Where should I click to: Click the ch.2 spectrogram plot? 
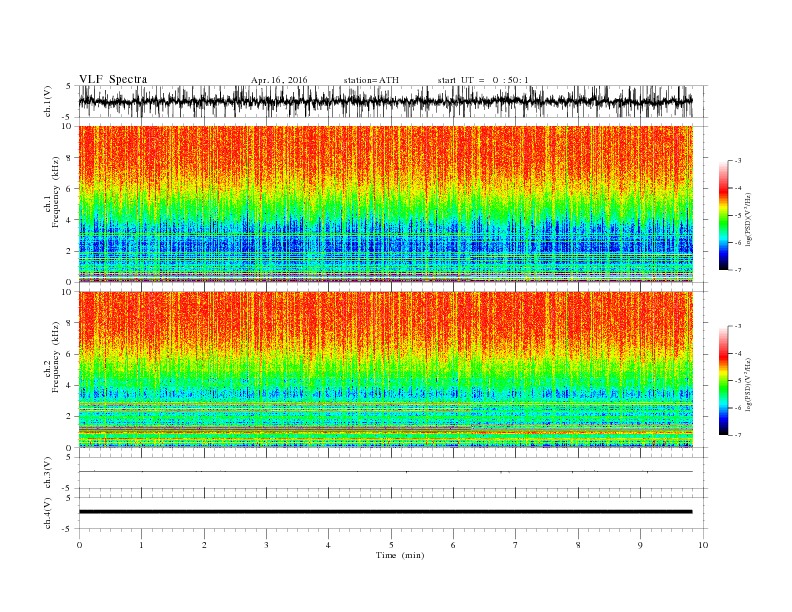tap(386, 369)
